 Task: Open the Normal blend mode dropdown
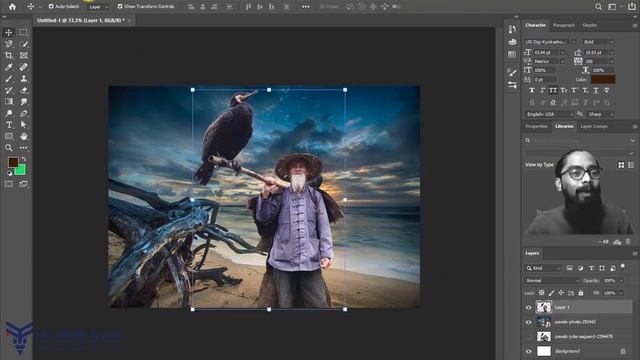click(x=552, y=281)
